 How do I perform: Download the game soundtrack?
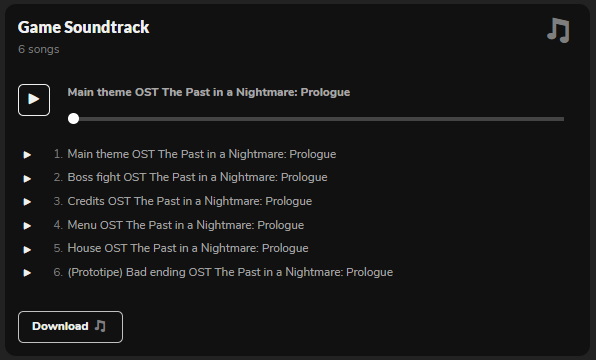point(70,327)
